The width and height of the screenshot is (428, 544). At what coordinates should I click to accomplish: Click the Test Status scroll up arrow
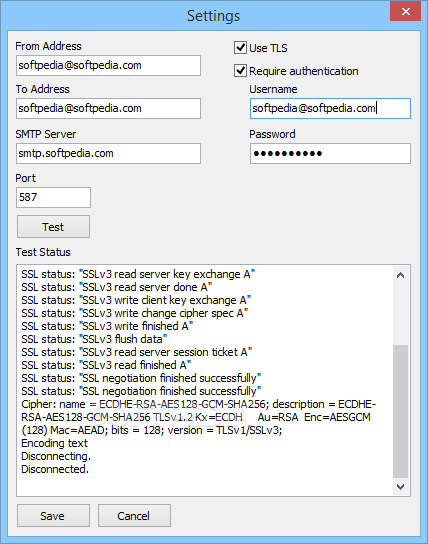(401, 275)
